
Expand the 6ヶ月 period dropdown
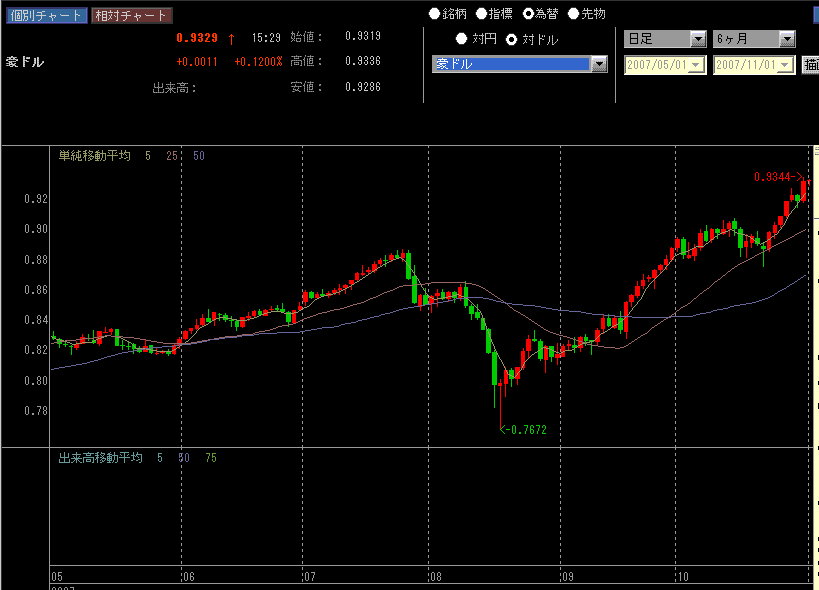click(787, 39)
